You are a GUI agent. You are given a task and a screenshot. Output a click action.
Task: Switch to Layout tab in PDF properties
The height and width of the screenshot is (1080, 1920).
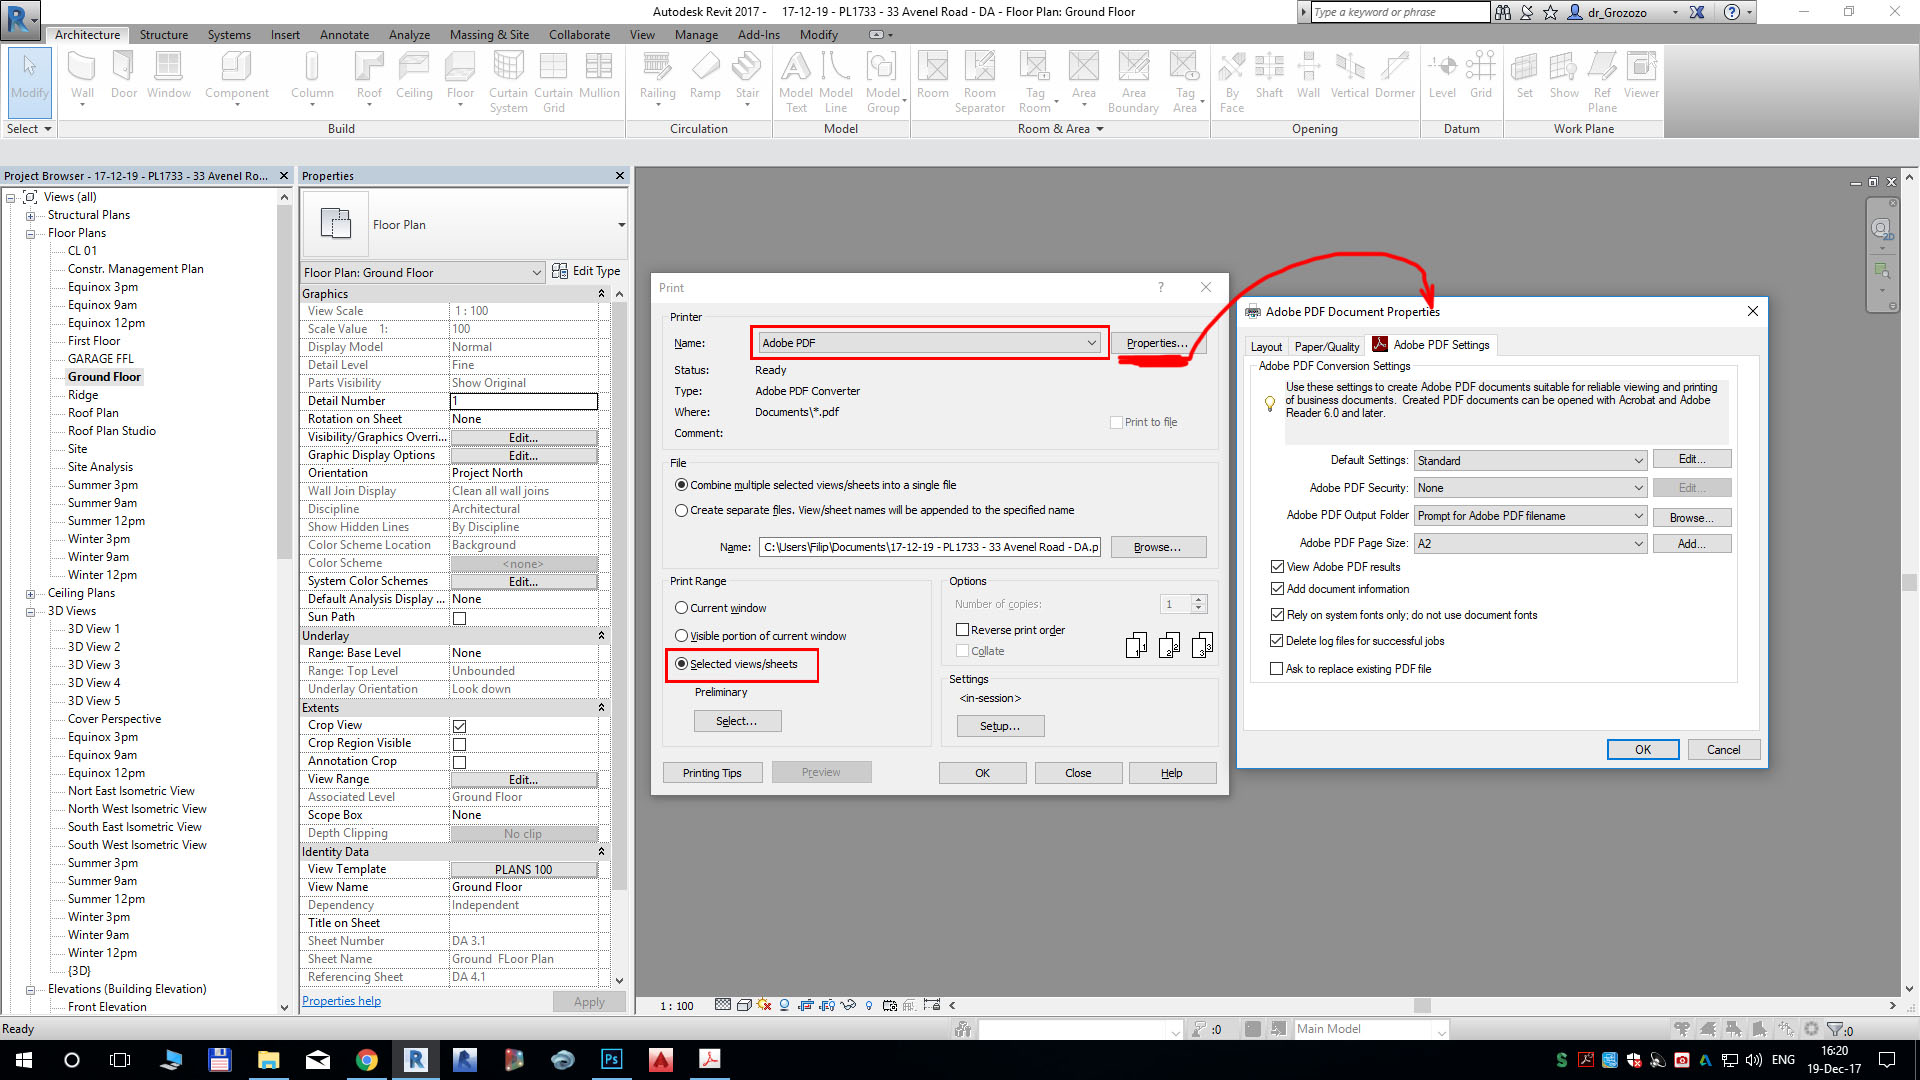click(1266, 347)
